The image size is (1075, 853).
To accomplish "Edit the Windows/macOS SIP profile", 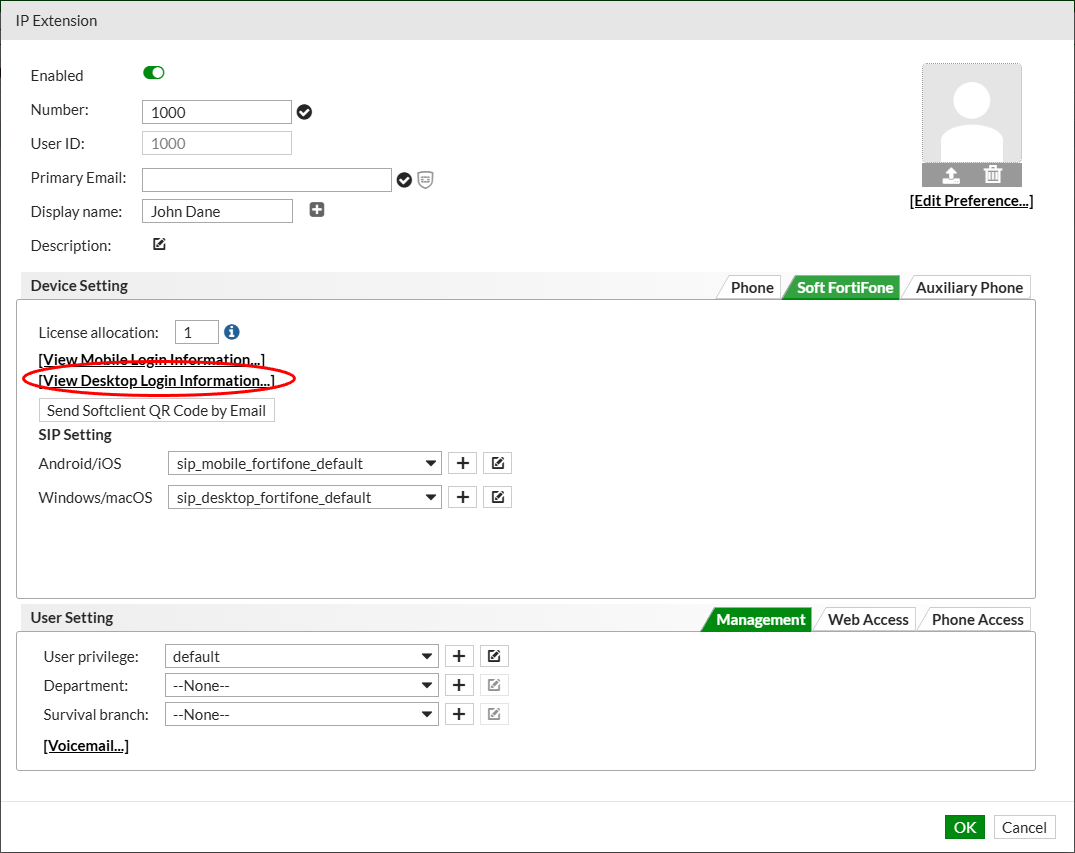I will (498, 497).
